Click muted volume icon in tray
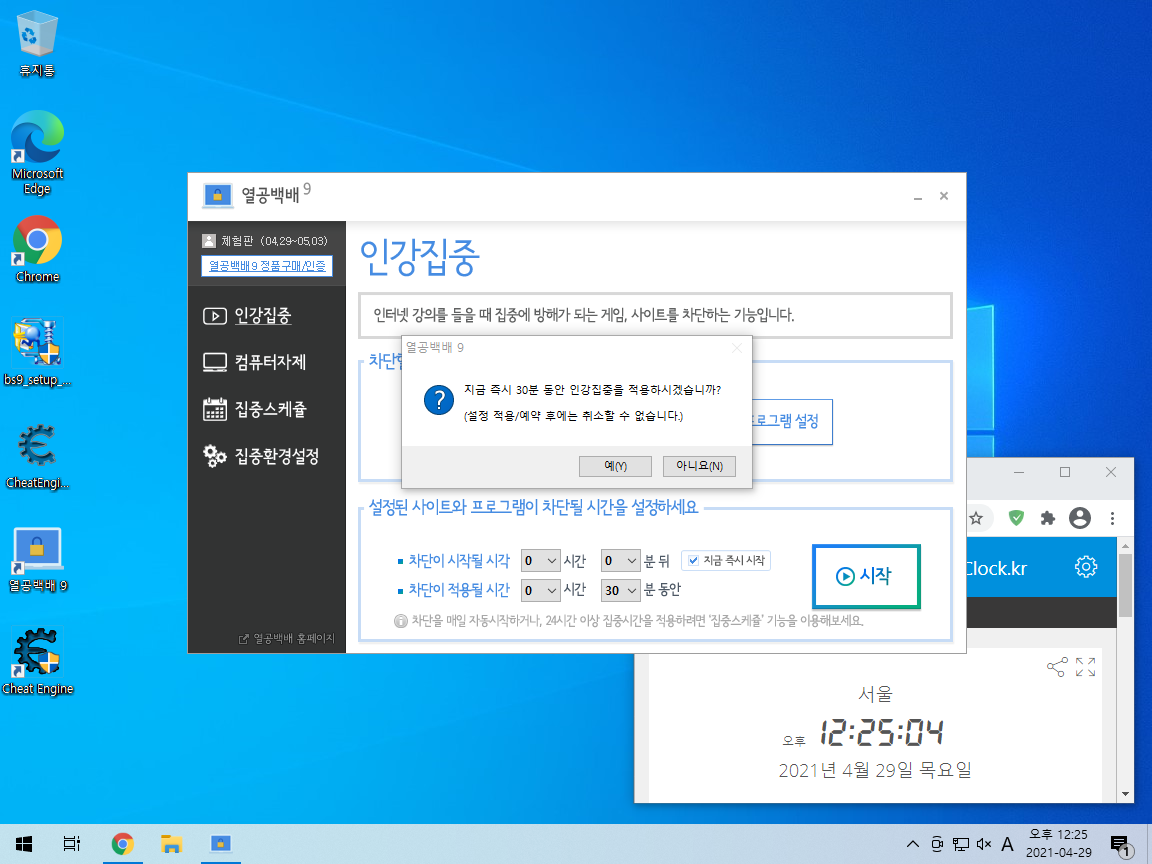1152x864 pixels. 984,844
